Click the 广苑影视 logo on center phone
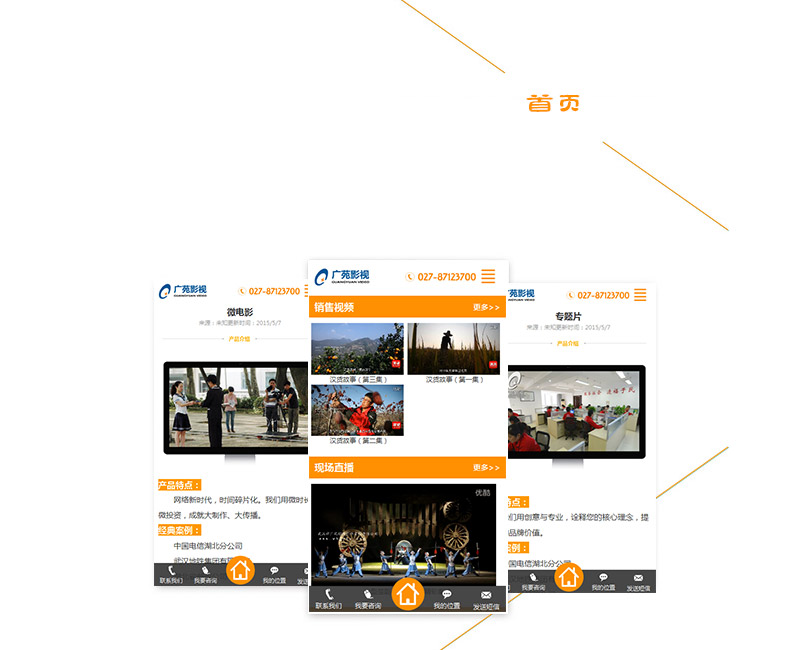The height and width of the screenshot is (650, 800). pos(342,277)
